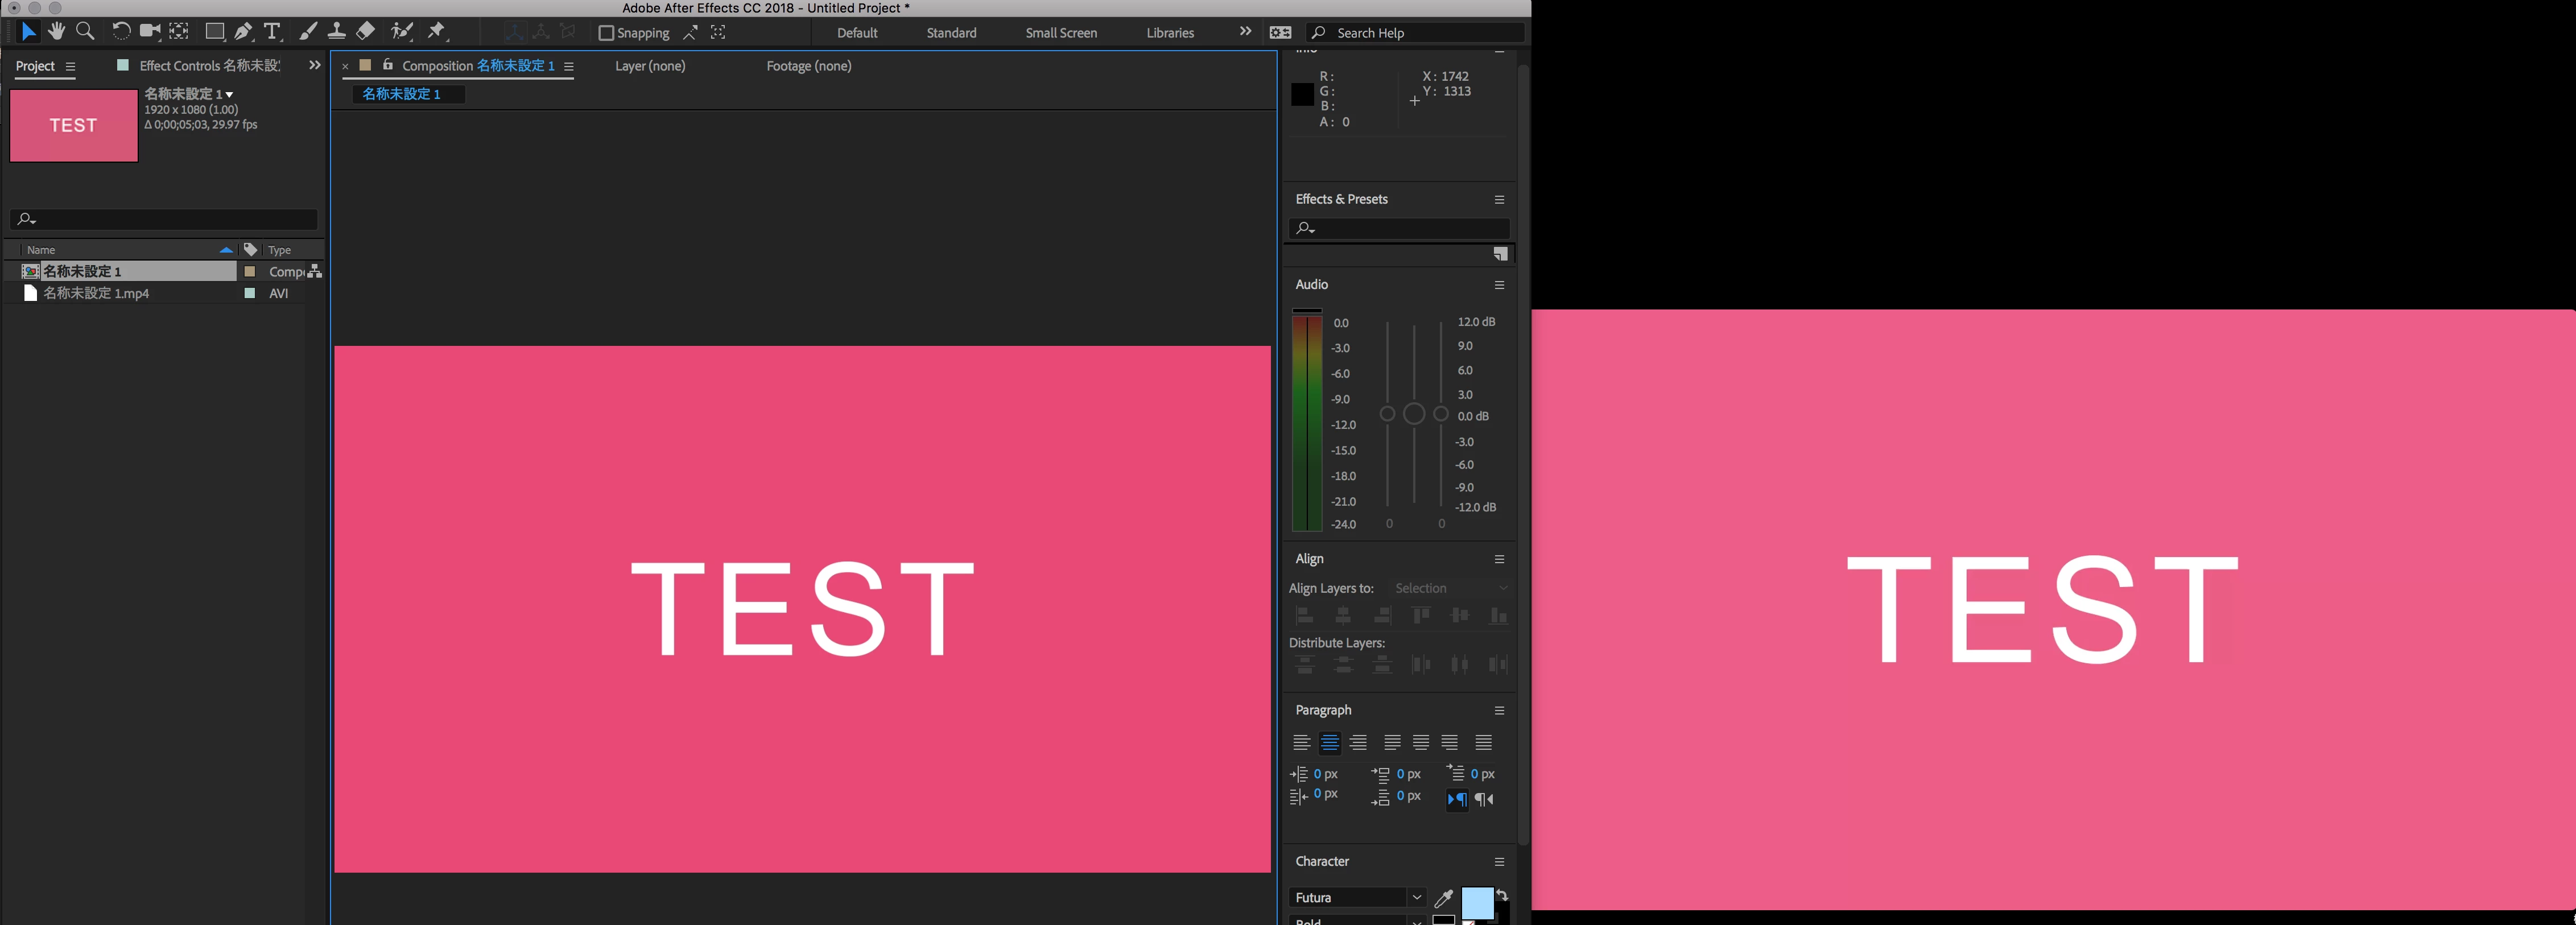Image resolution: width=2576 pixels, height=925 pixels.
Task: Click the center audio level slider knob
Action: [x=1414, y=414]
